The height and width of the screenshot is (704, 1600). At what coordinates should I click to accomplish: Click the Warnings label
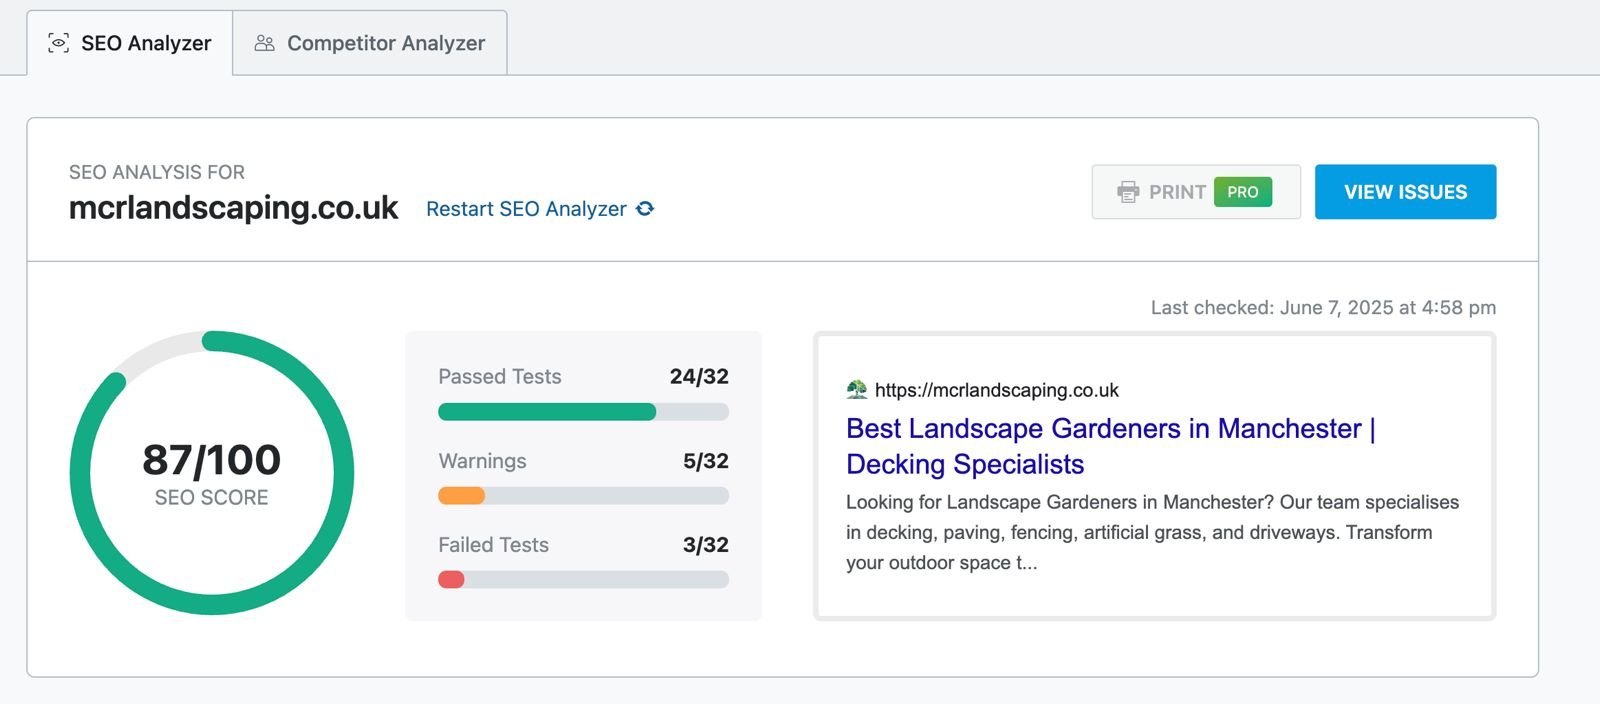pyautogui.click(x=482, y=461)
